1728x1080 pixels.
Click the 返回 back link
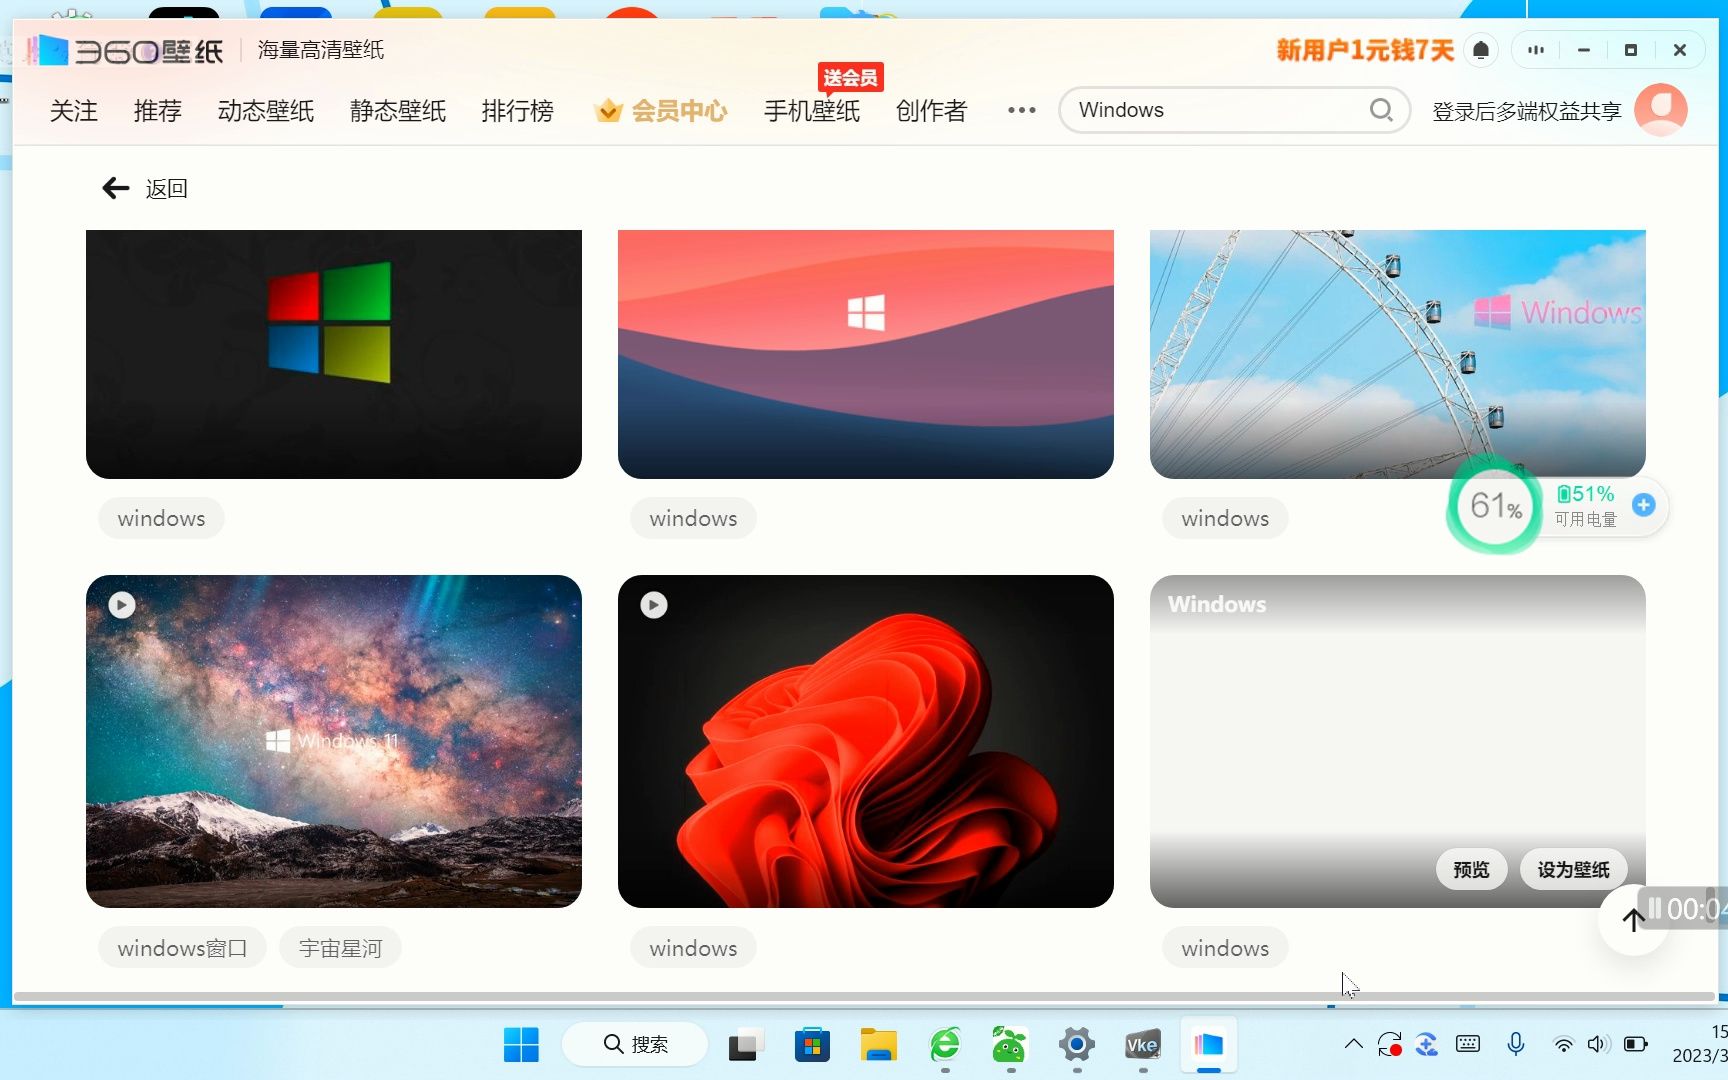[x=166, y=188]
